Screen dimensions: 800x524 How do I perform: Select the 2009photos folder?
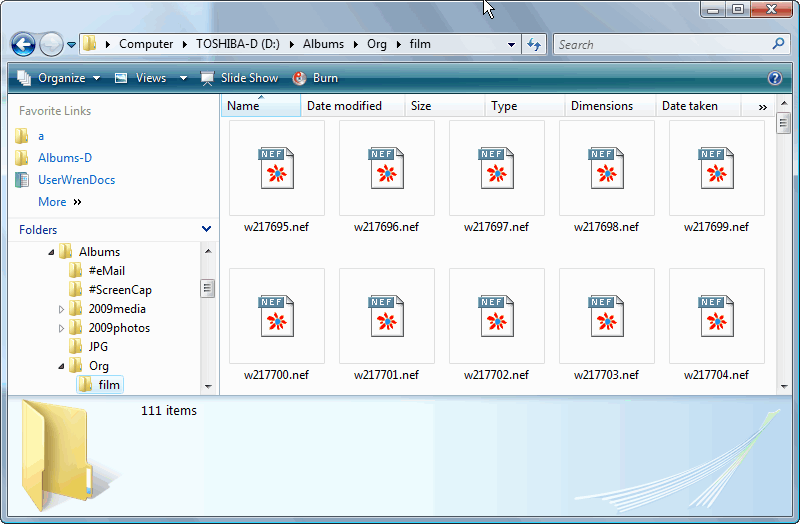pyautogui.click(x=119, y=328)
